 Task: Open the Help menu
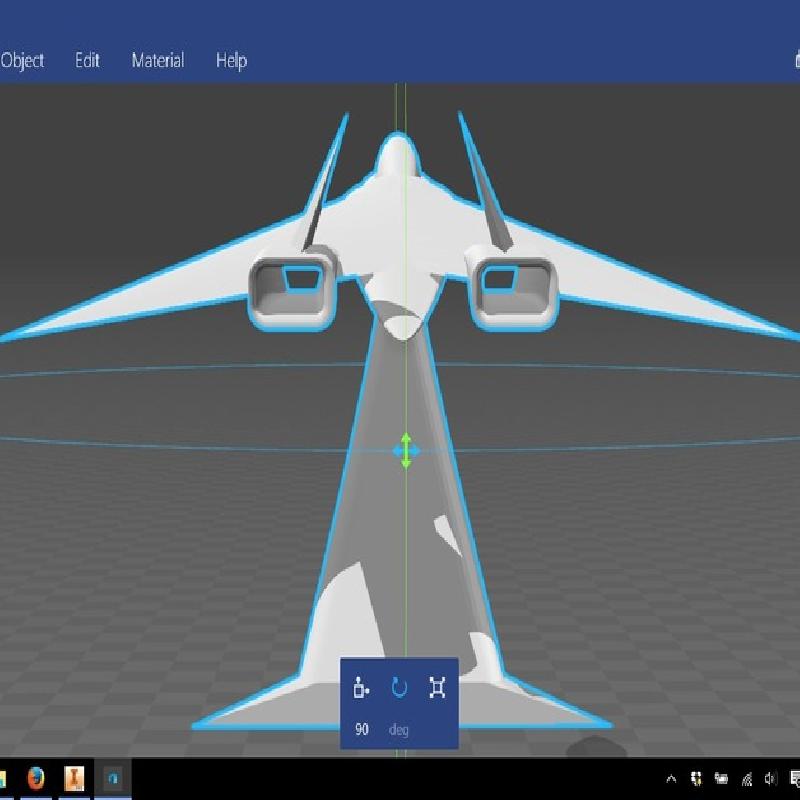click(231, 61)
